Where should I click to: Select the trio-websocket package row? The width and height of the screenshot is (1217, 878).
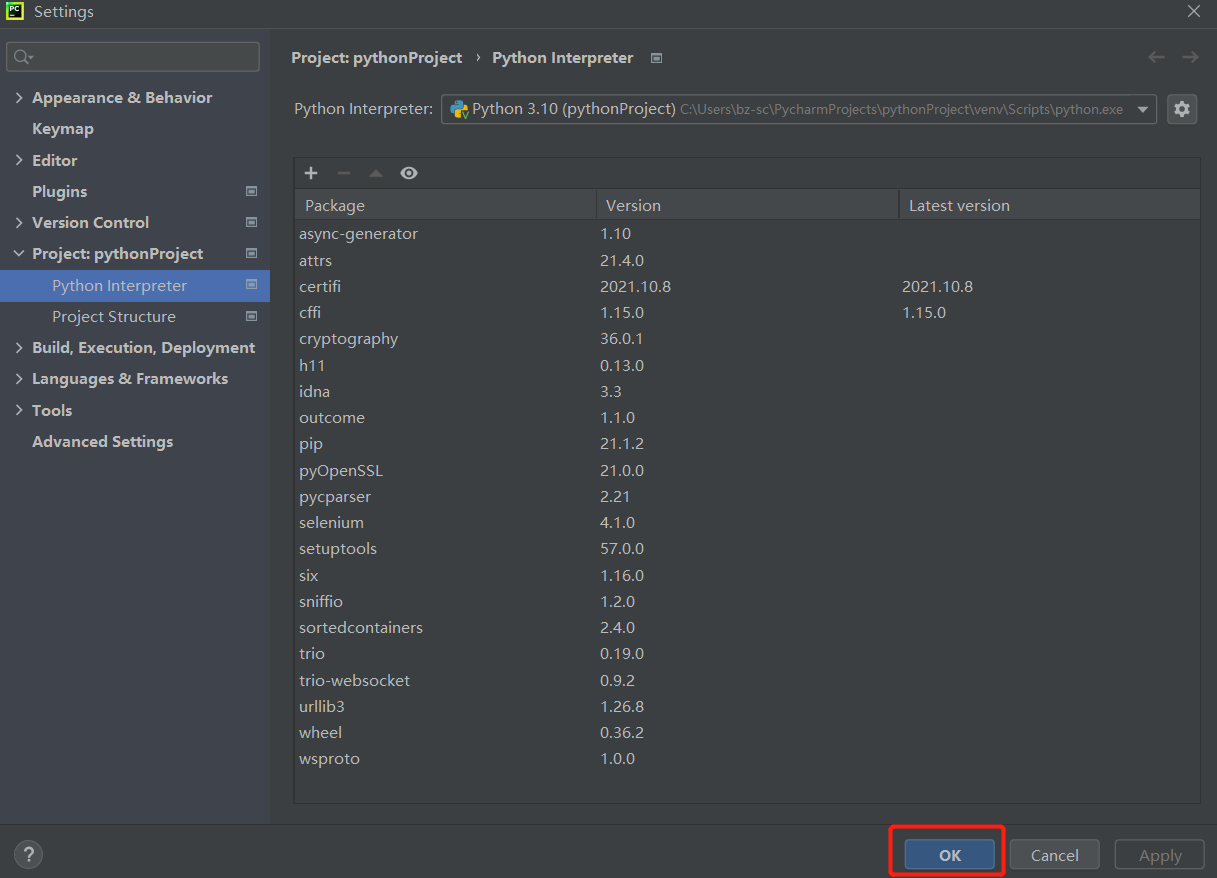coord(747,680)
